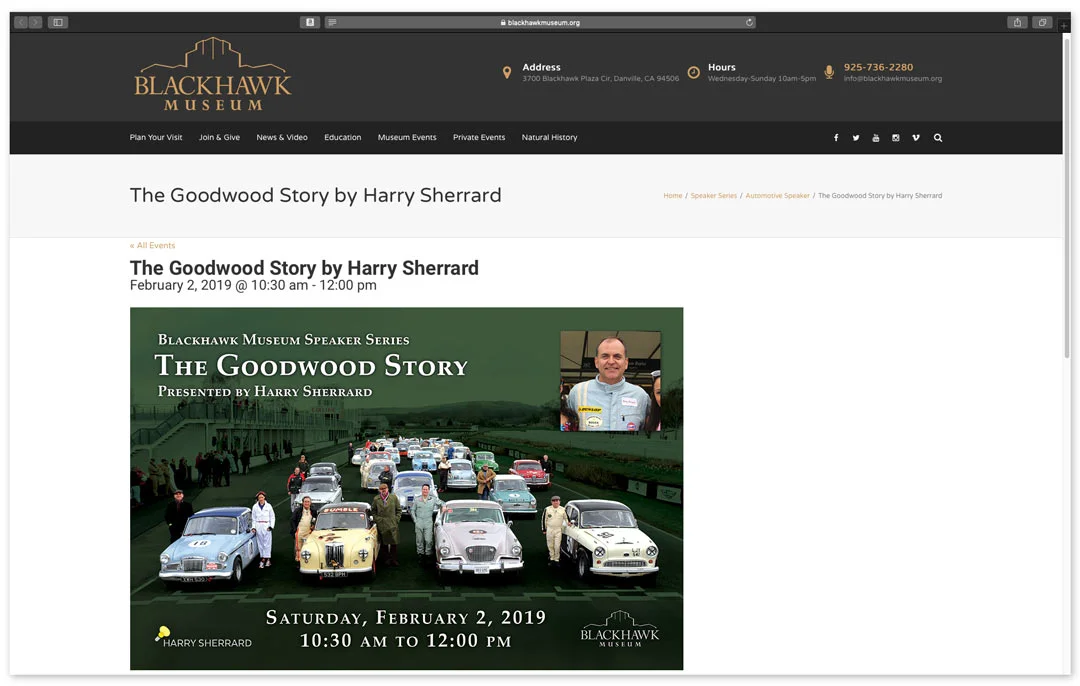Open Plan Your Visit menu

click(x=156, y=138)
